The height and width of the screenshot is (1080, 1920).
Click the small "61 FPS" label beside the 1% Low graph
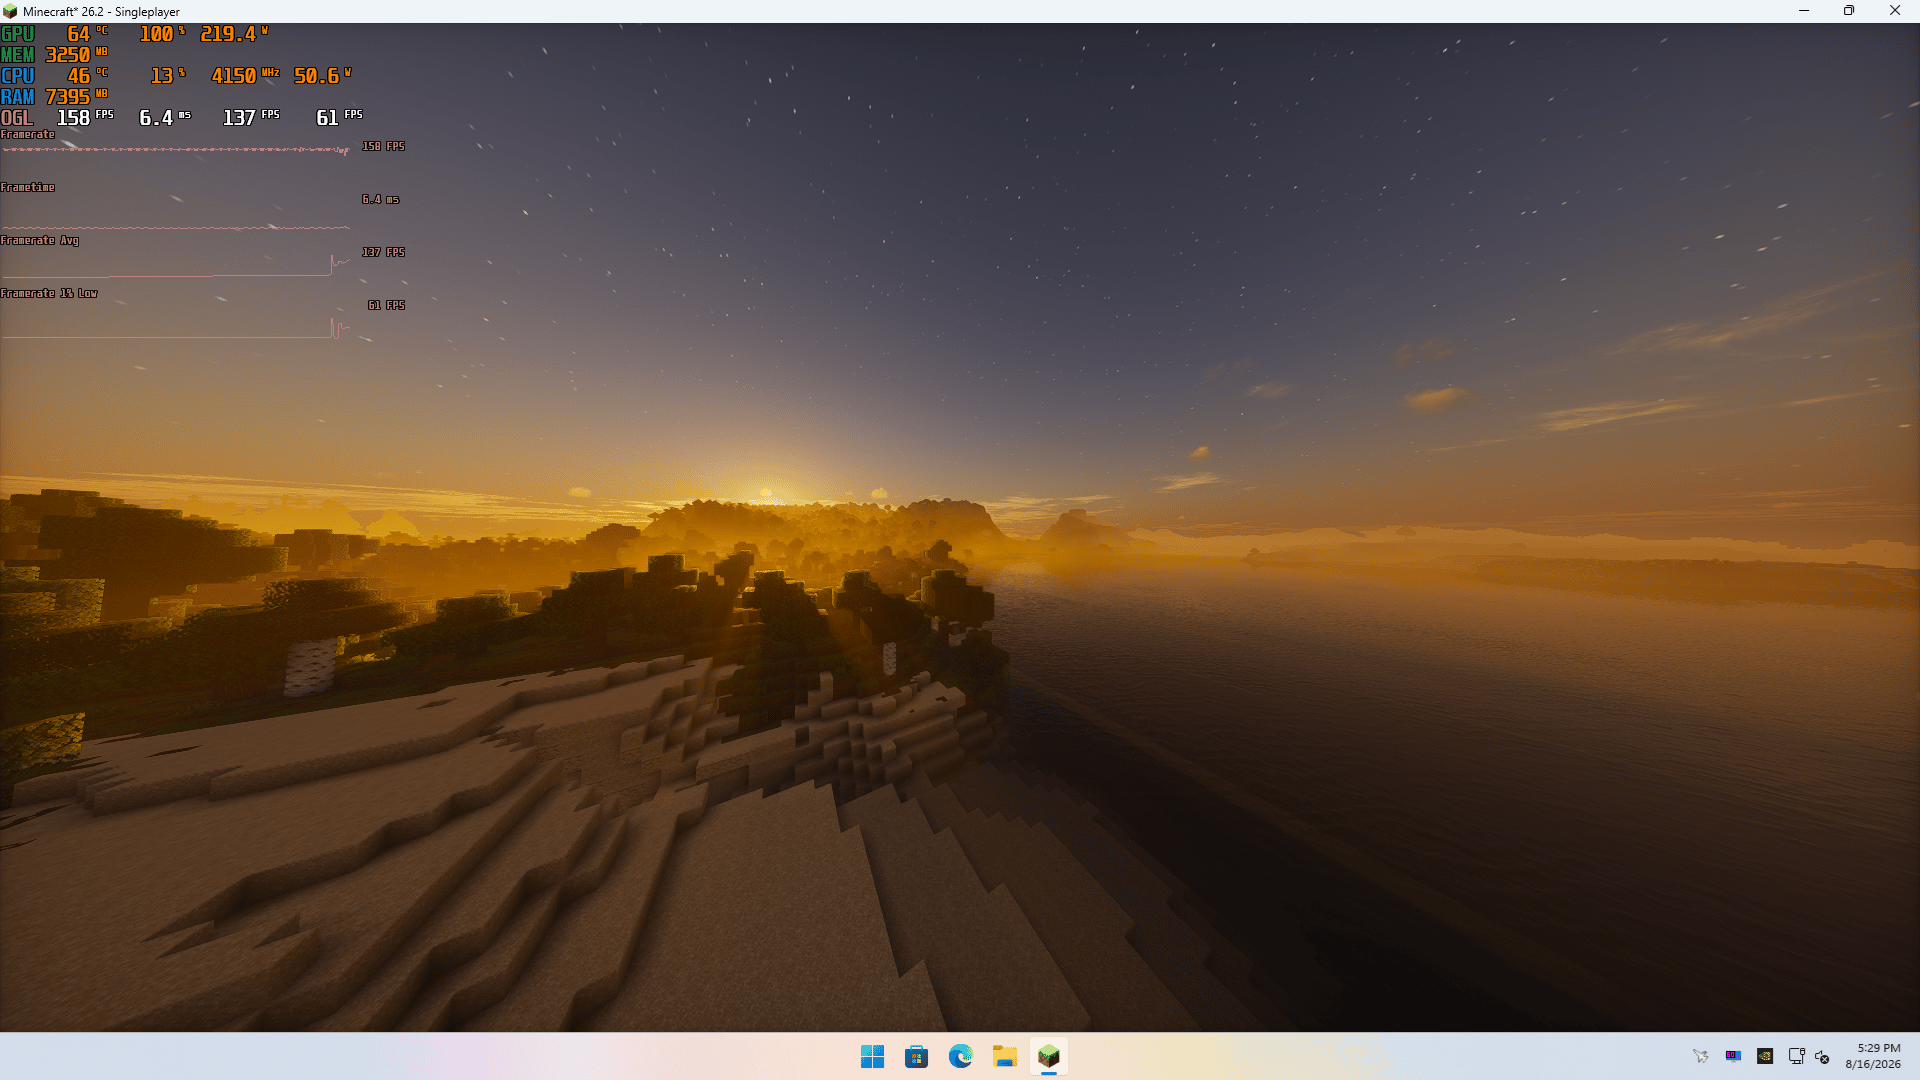[x=386, y=306]
